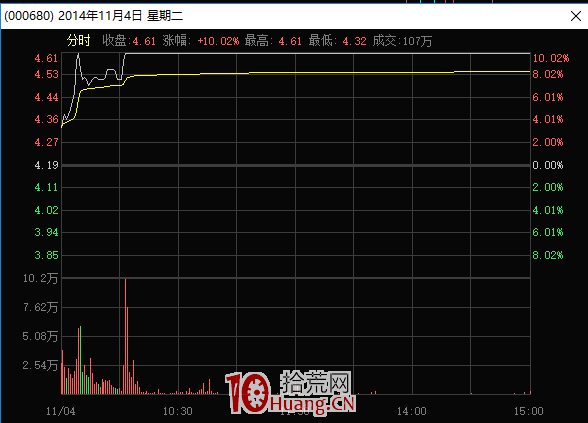Click the 成交:107万 volume value
The height and width of the screenshot is (423, 588).
point(402,40)
